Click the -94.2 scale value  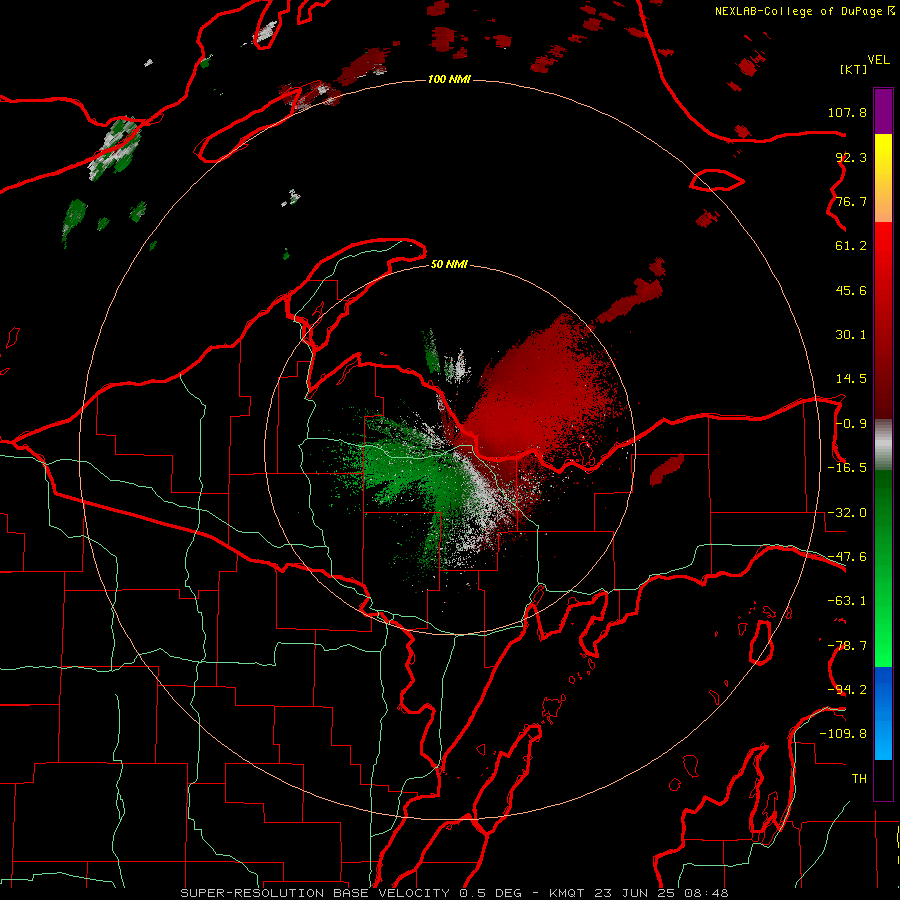[x=847, y=690]
